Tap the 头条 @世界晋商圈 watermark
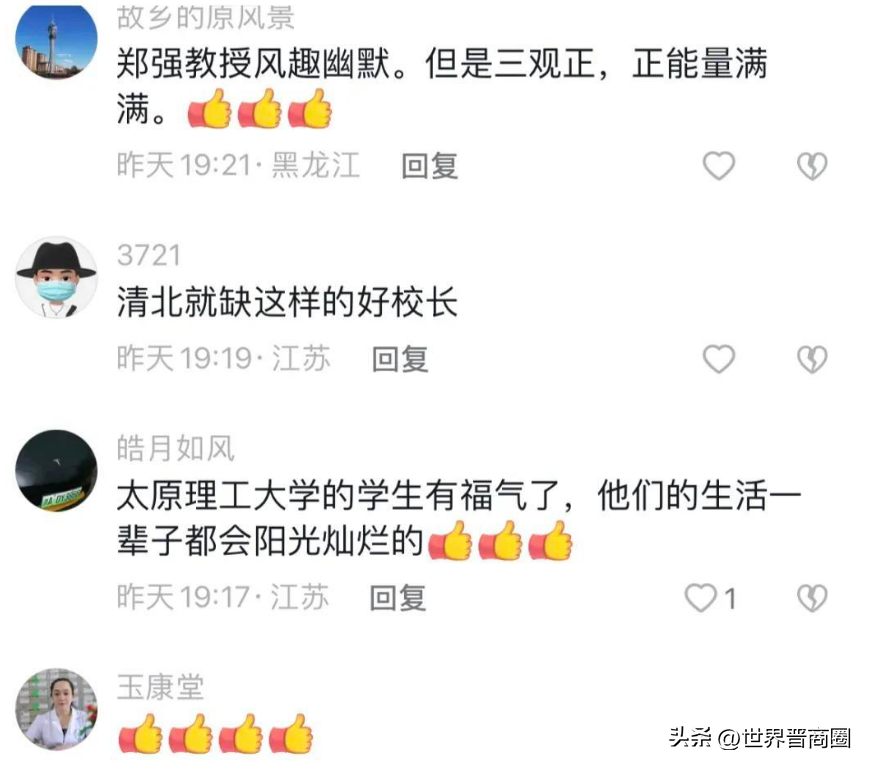Screen dimensions: 871x768 pyautogui.click(x=759, y=738)
